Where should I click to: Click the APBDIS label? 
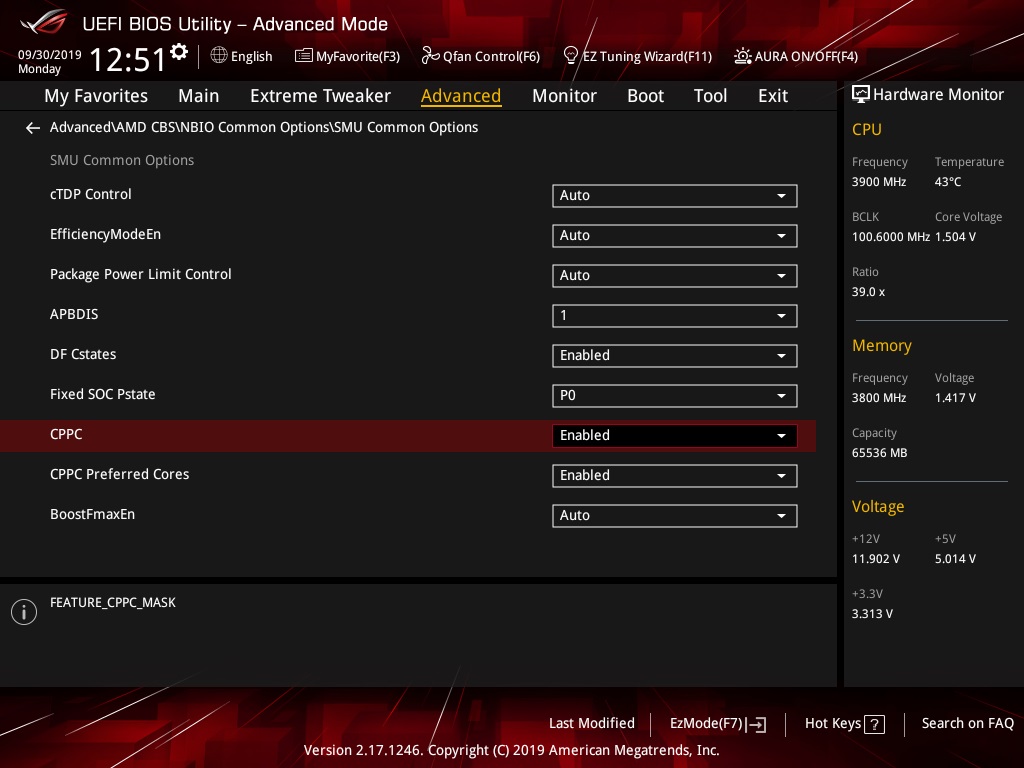click(74, 315)
